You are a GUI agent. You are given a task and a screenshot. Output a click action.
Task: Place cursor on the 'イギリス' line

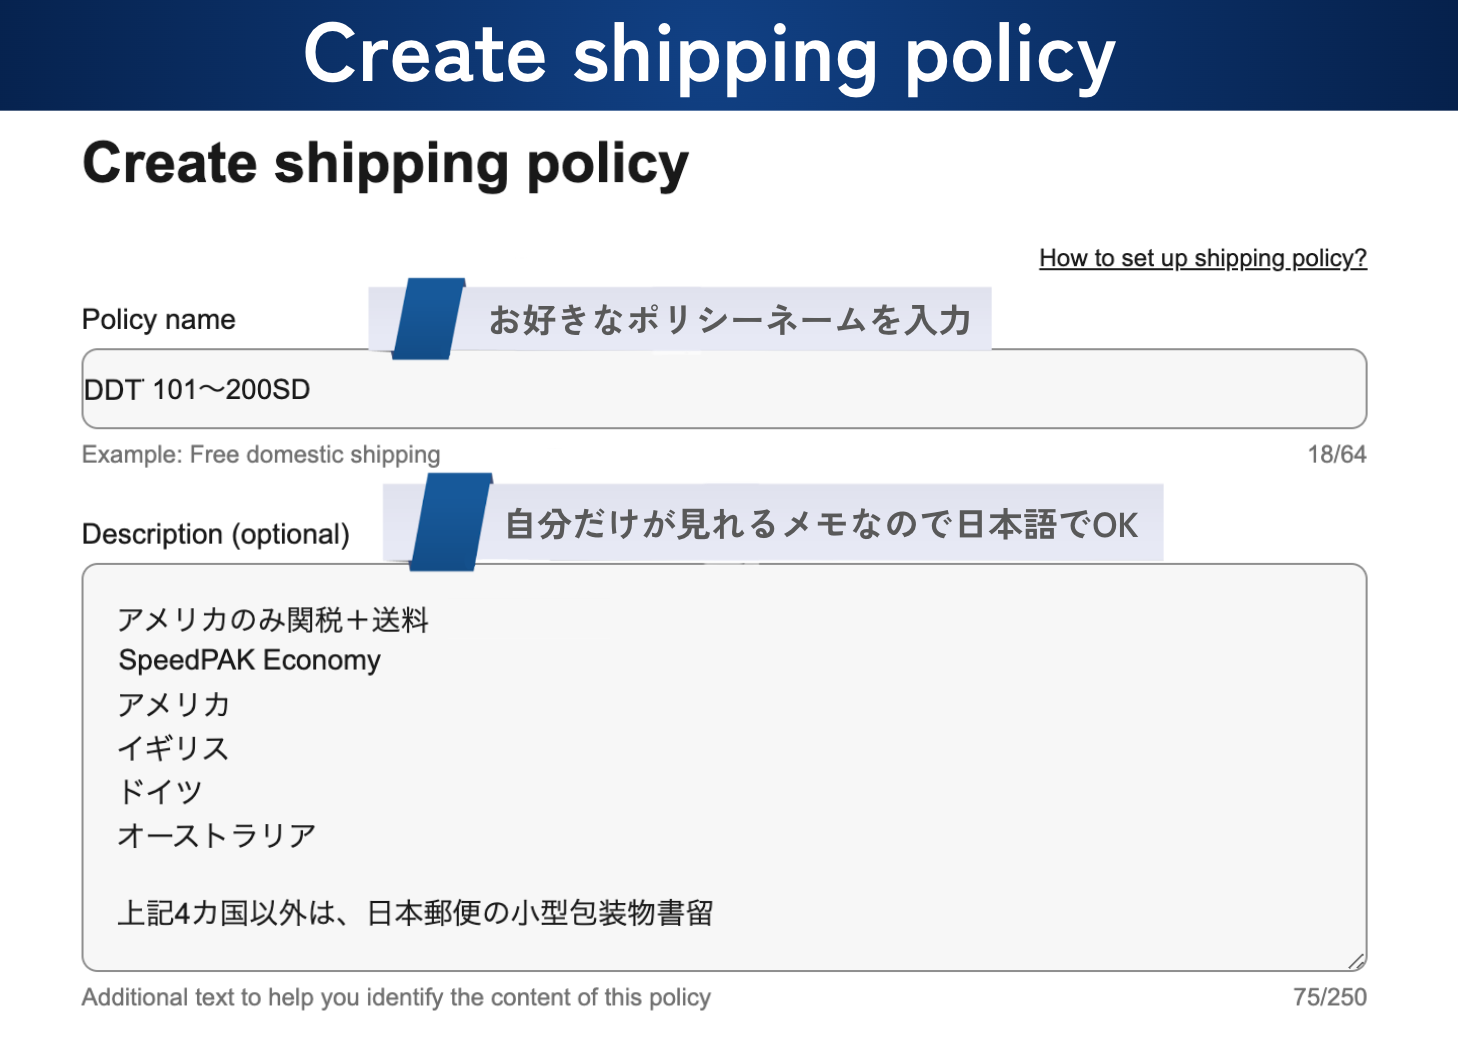(174, 748)
